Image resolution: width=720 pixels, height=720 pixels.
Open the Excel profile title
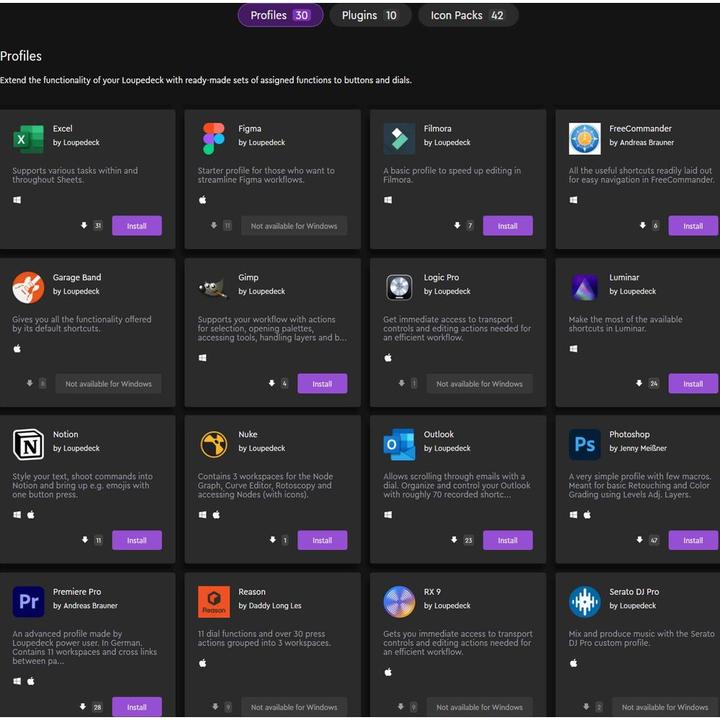[x=62, y=129]
